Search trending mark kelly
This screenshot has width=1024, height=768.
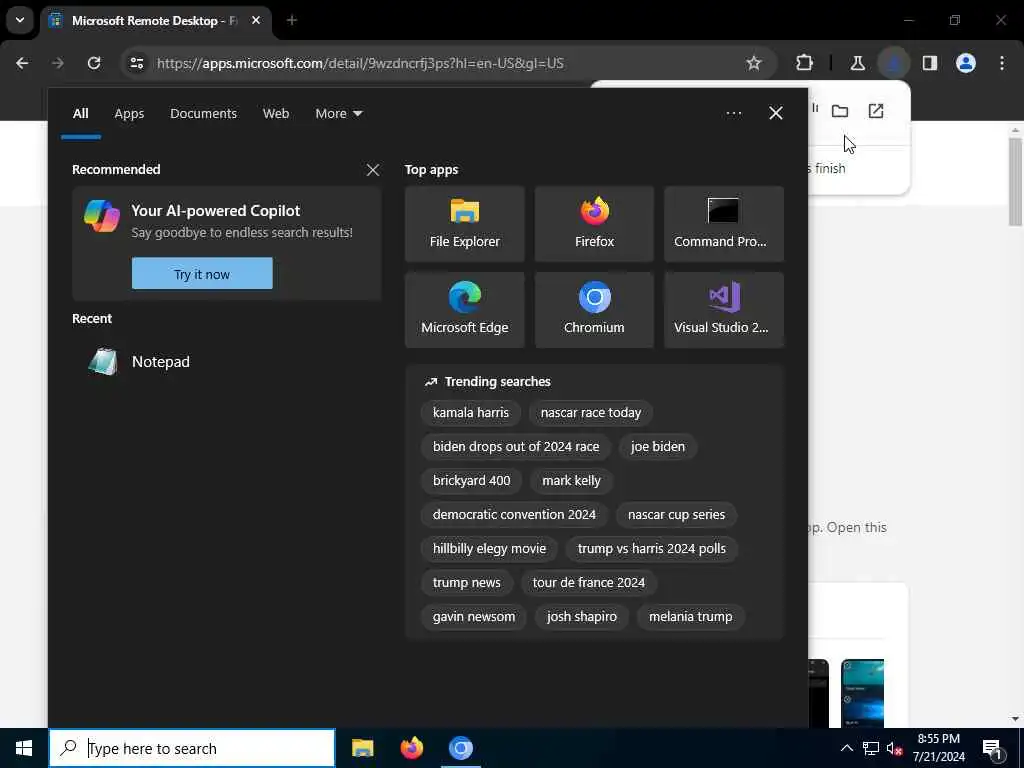(571, 481)
